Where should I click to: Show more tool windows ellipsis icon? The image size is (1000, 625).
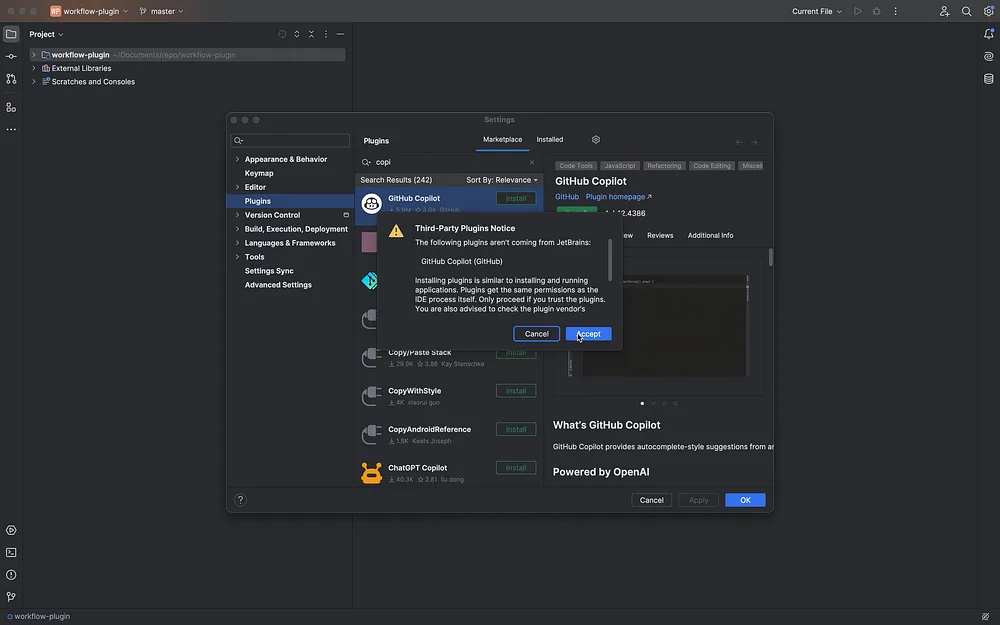coord(11,129)
